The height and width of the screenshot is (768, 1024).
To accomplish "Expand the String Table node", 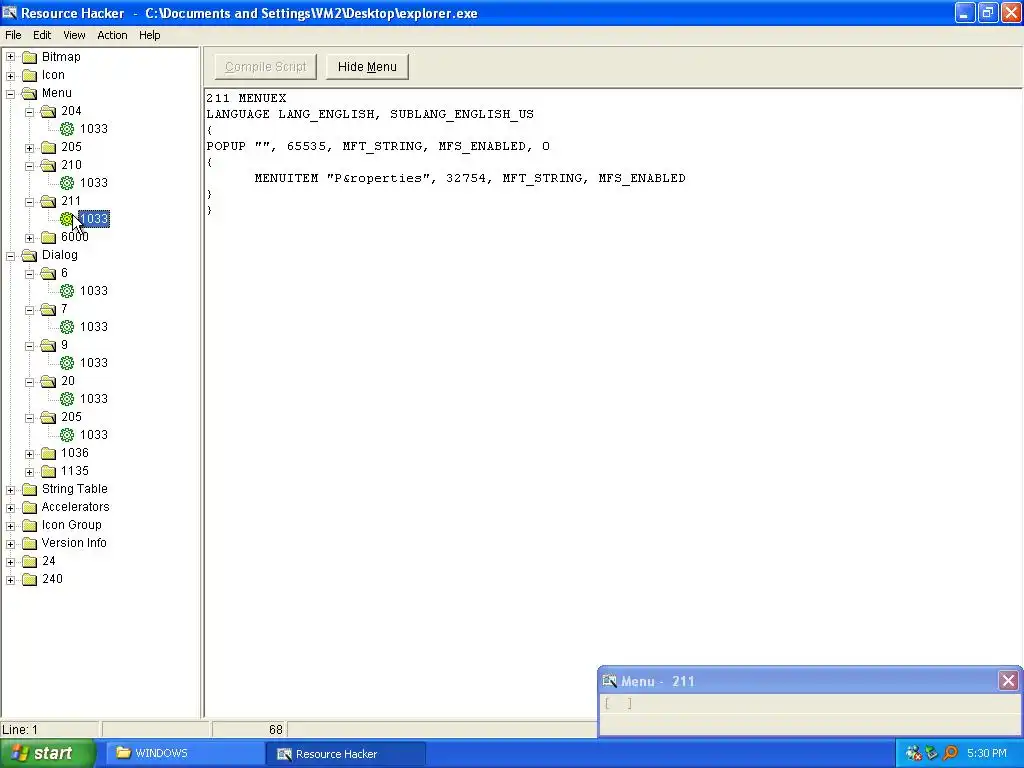I will click(10, 490).
